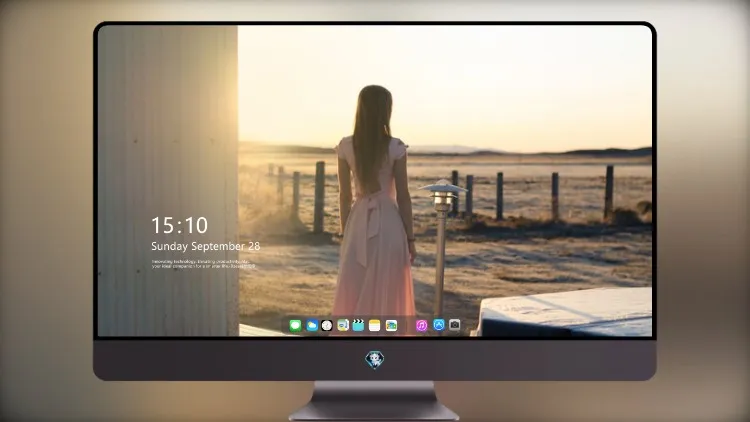Click the mascot logo on monitor chin

point(375,360)
